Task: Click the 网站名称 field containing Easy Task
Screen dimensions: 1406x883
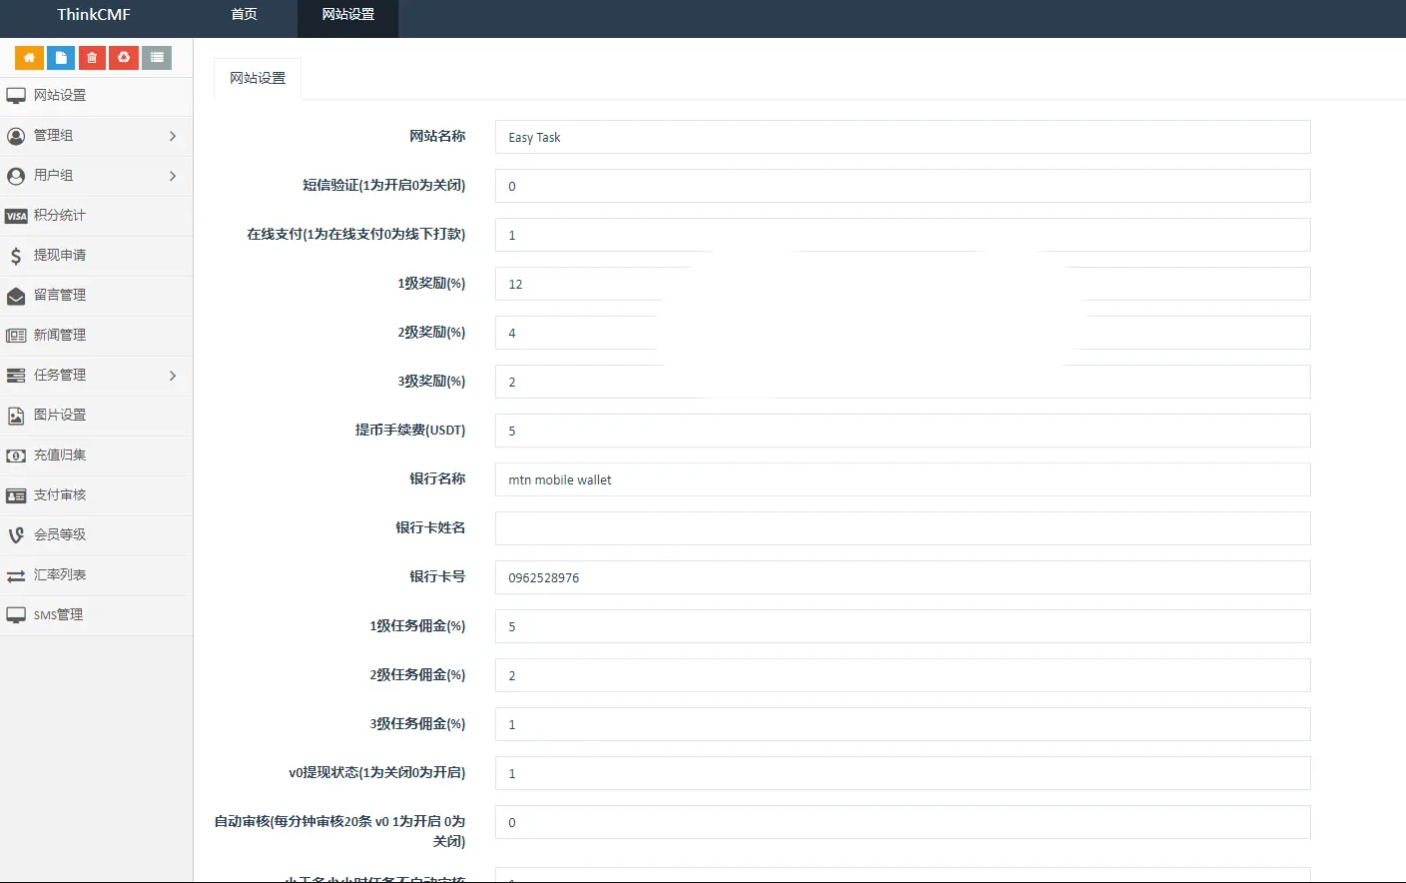Action: click(x=902, y=137)
